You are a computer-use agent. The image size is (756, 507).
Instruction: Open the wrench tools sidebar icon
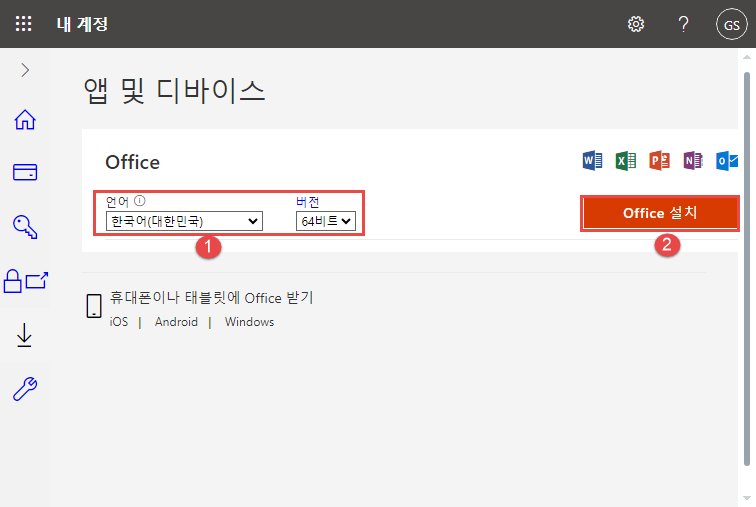click(25, 388)
